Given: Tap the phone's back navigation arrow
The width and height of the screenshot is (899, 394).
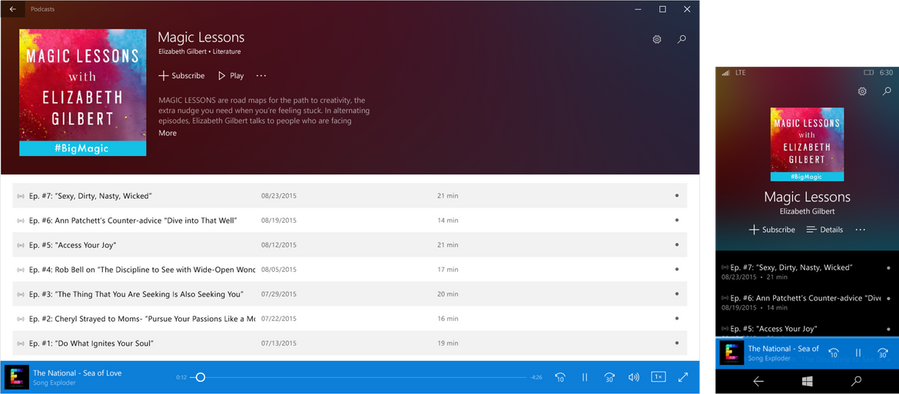Looking at the screenshot, I should click(758, 381).
